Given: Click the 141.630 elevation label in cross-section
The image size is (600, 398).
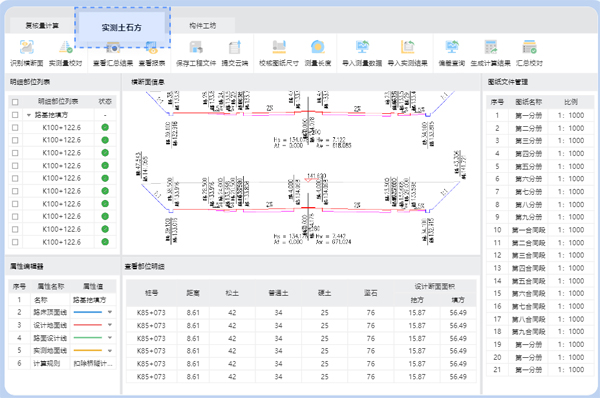Looking at the screenshot, I should [316, 176].
